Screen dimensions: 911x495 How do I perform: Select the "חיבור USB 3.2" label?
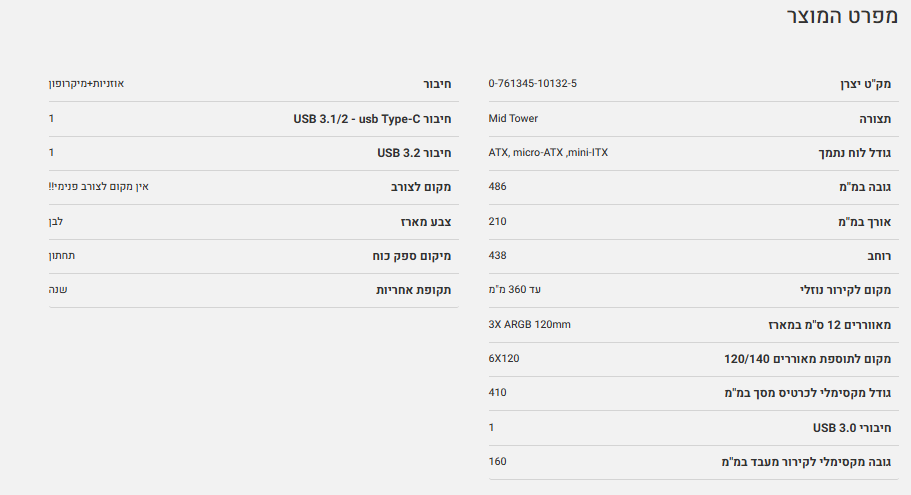(414, 153)
